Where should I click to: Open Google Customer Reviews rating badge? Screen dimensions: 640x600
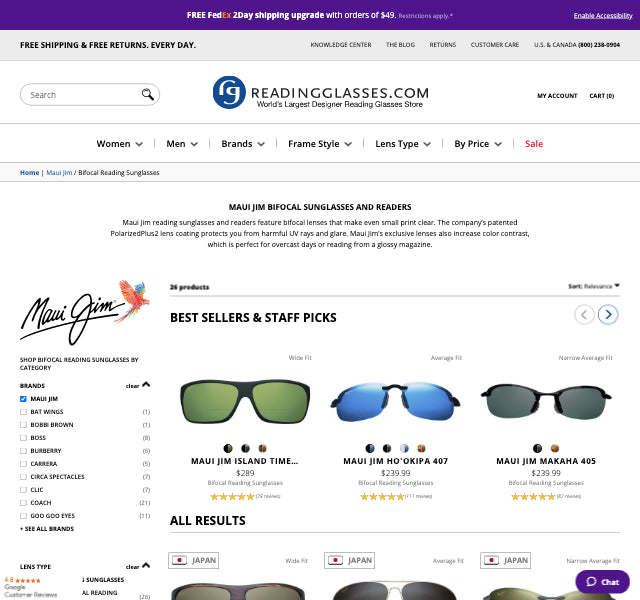click(30, 587)
